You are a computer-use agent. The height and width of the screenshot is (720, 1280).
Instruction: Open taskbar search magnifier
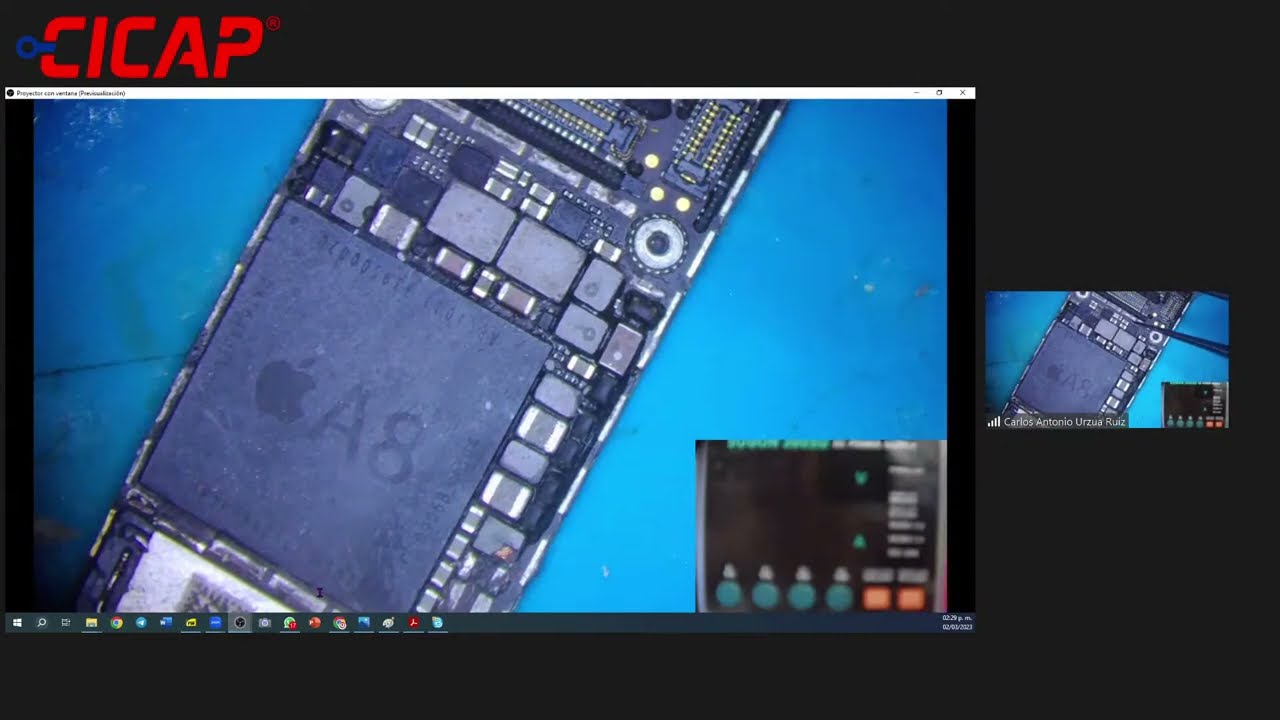pos(42,623)
